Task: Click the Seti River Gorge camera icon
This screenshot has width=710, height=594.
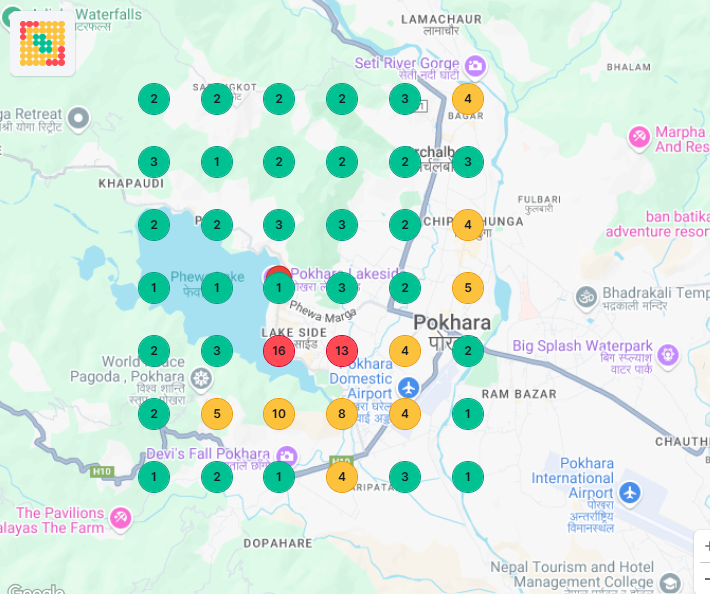Action: (474, 66)
